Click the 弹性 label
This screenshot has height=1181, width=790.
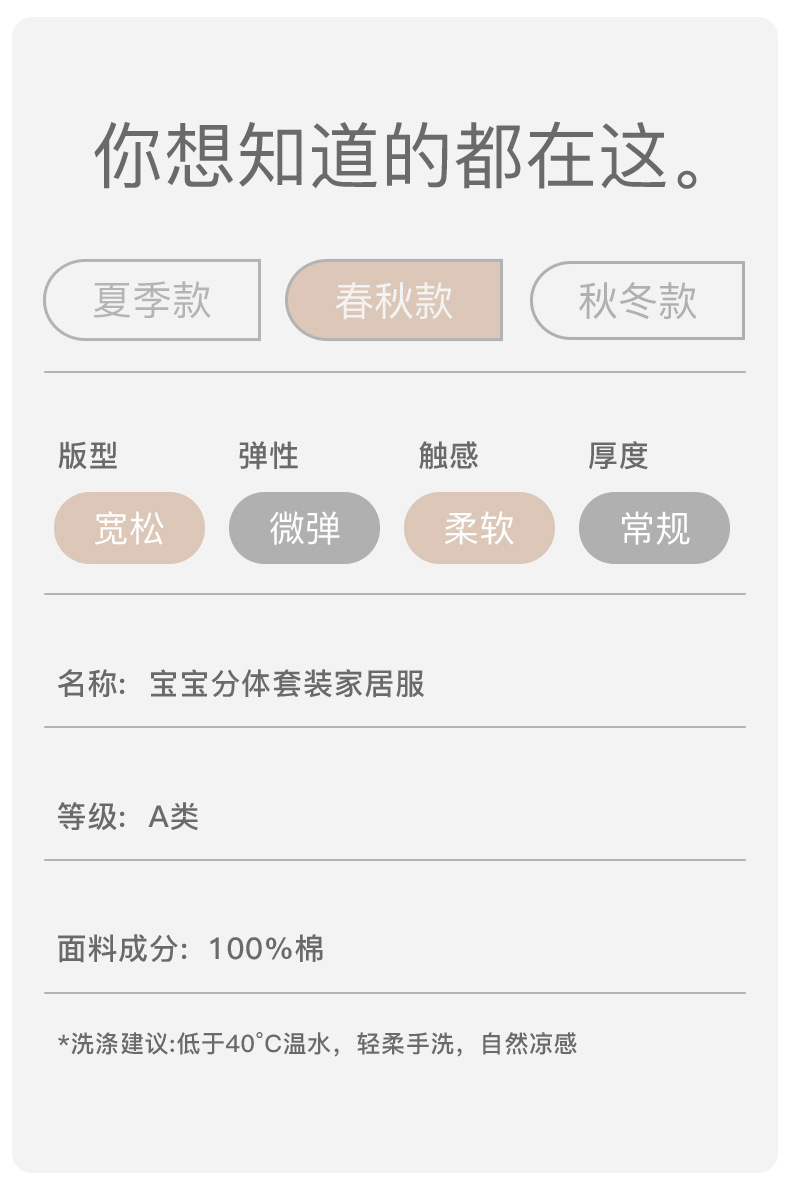point(268,456)
